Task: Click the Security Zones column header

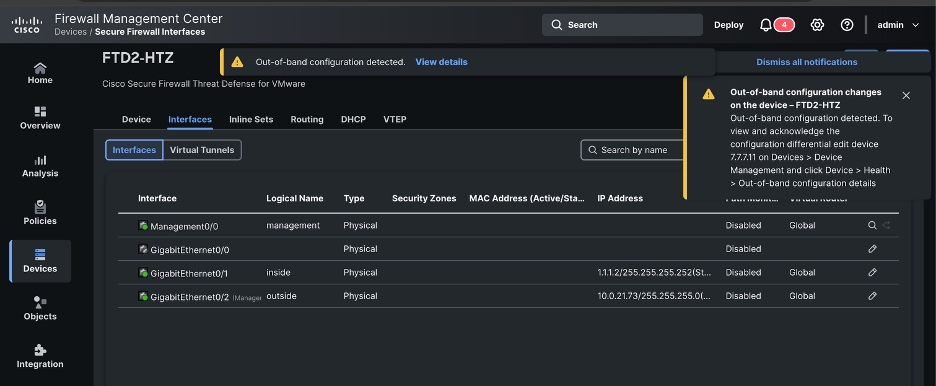Action: pos(424,198)
